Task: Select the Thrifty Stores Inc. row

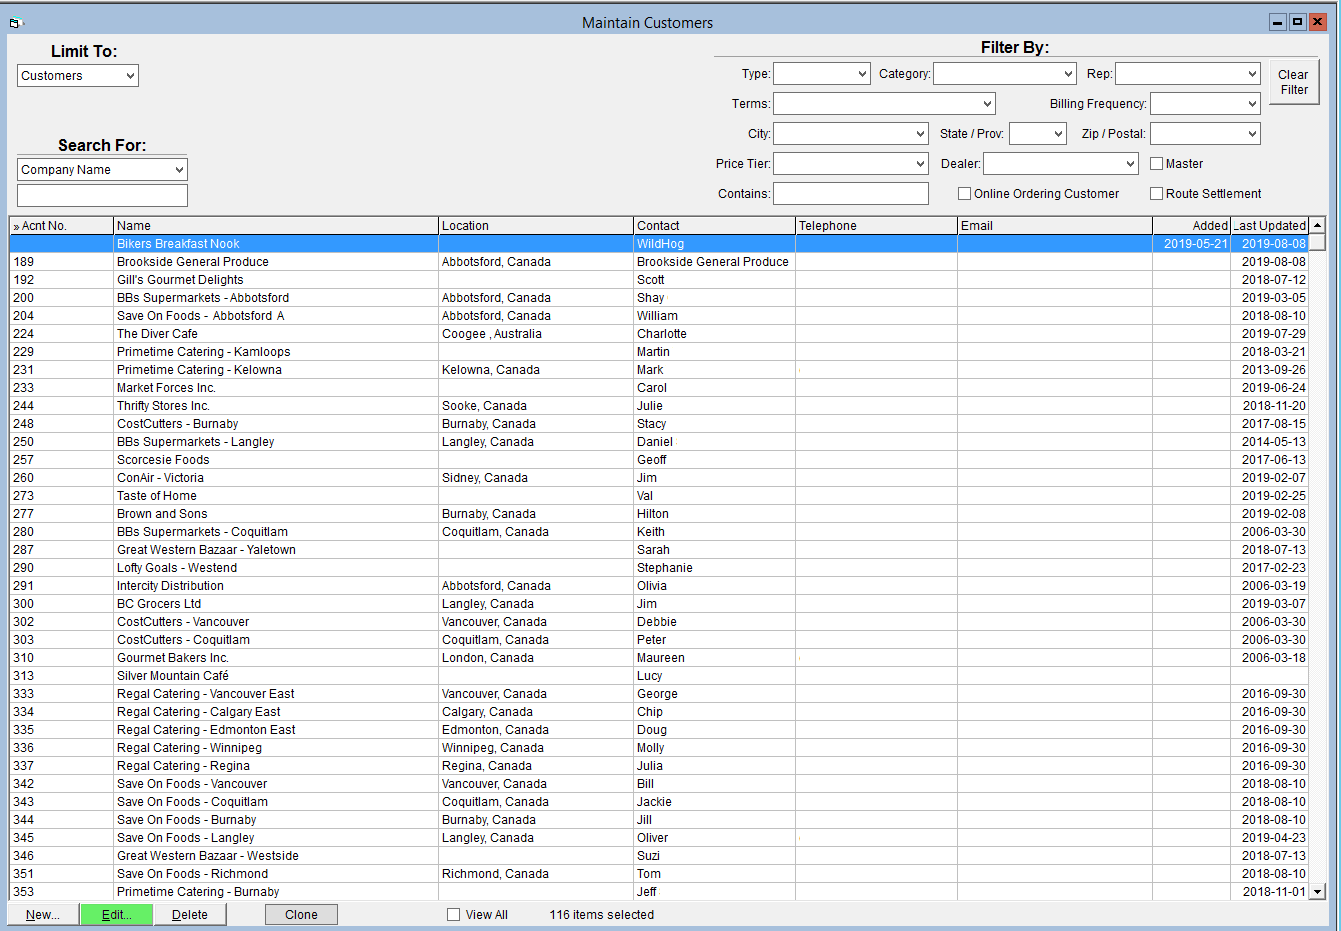Action: click(x=659, y=406)
